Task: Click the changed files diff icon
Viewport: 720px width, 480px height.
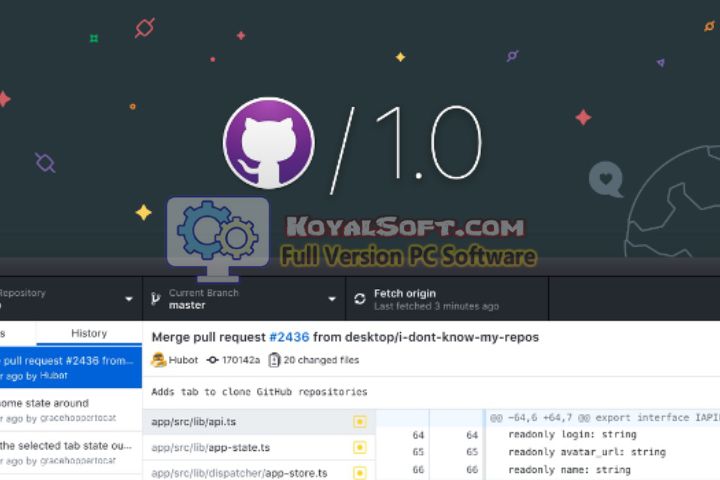Action: [274, 360]
